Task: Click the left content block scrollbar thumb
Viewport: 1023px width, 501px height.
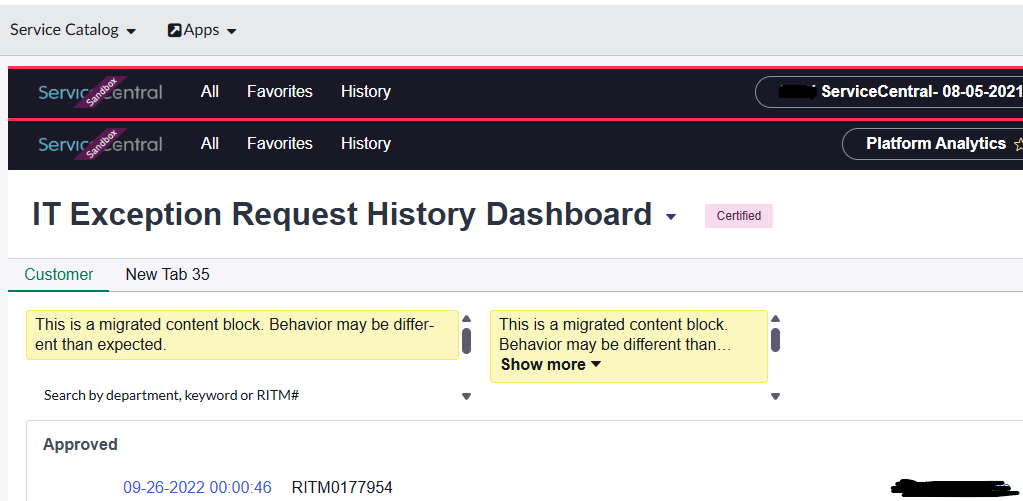Action: pyautogui.click(x=466, y=340)
